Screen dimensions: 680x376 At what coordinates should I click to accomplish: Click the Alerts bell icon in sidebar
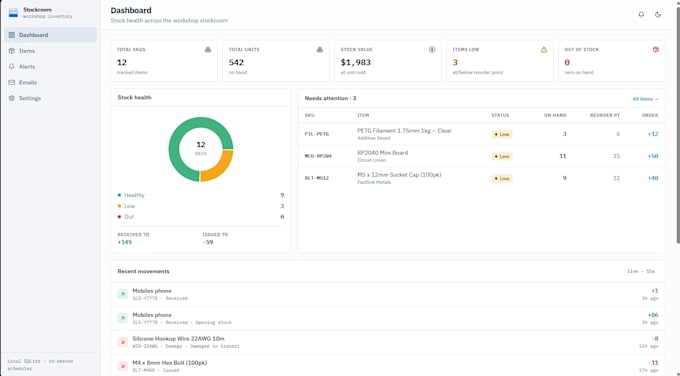[12, 66]
